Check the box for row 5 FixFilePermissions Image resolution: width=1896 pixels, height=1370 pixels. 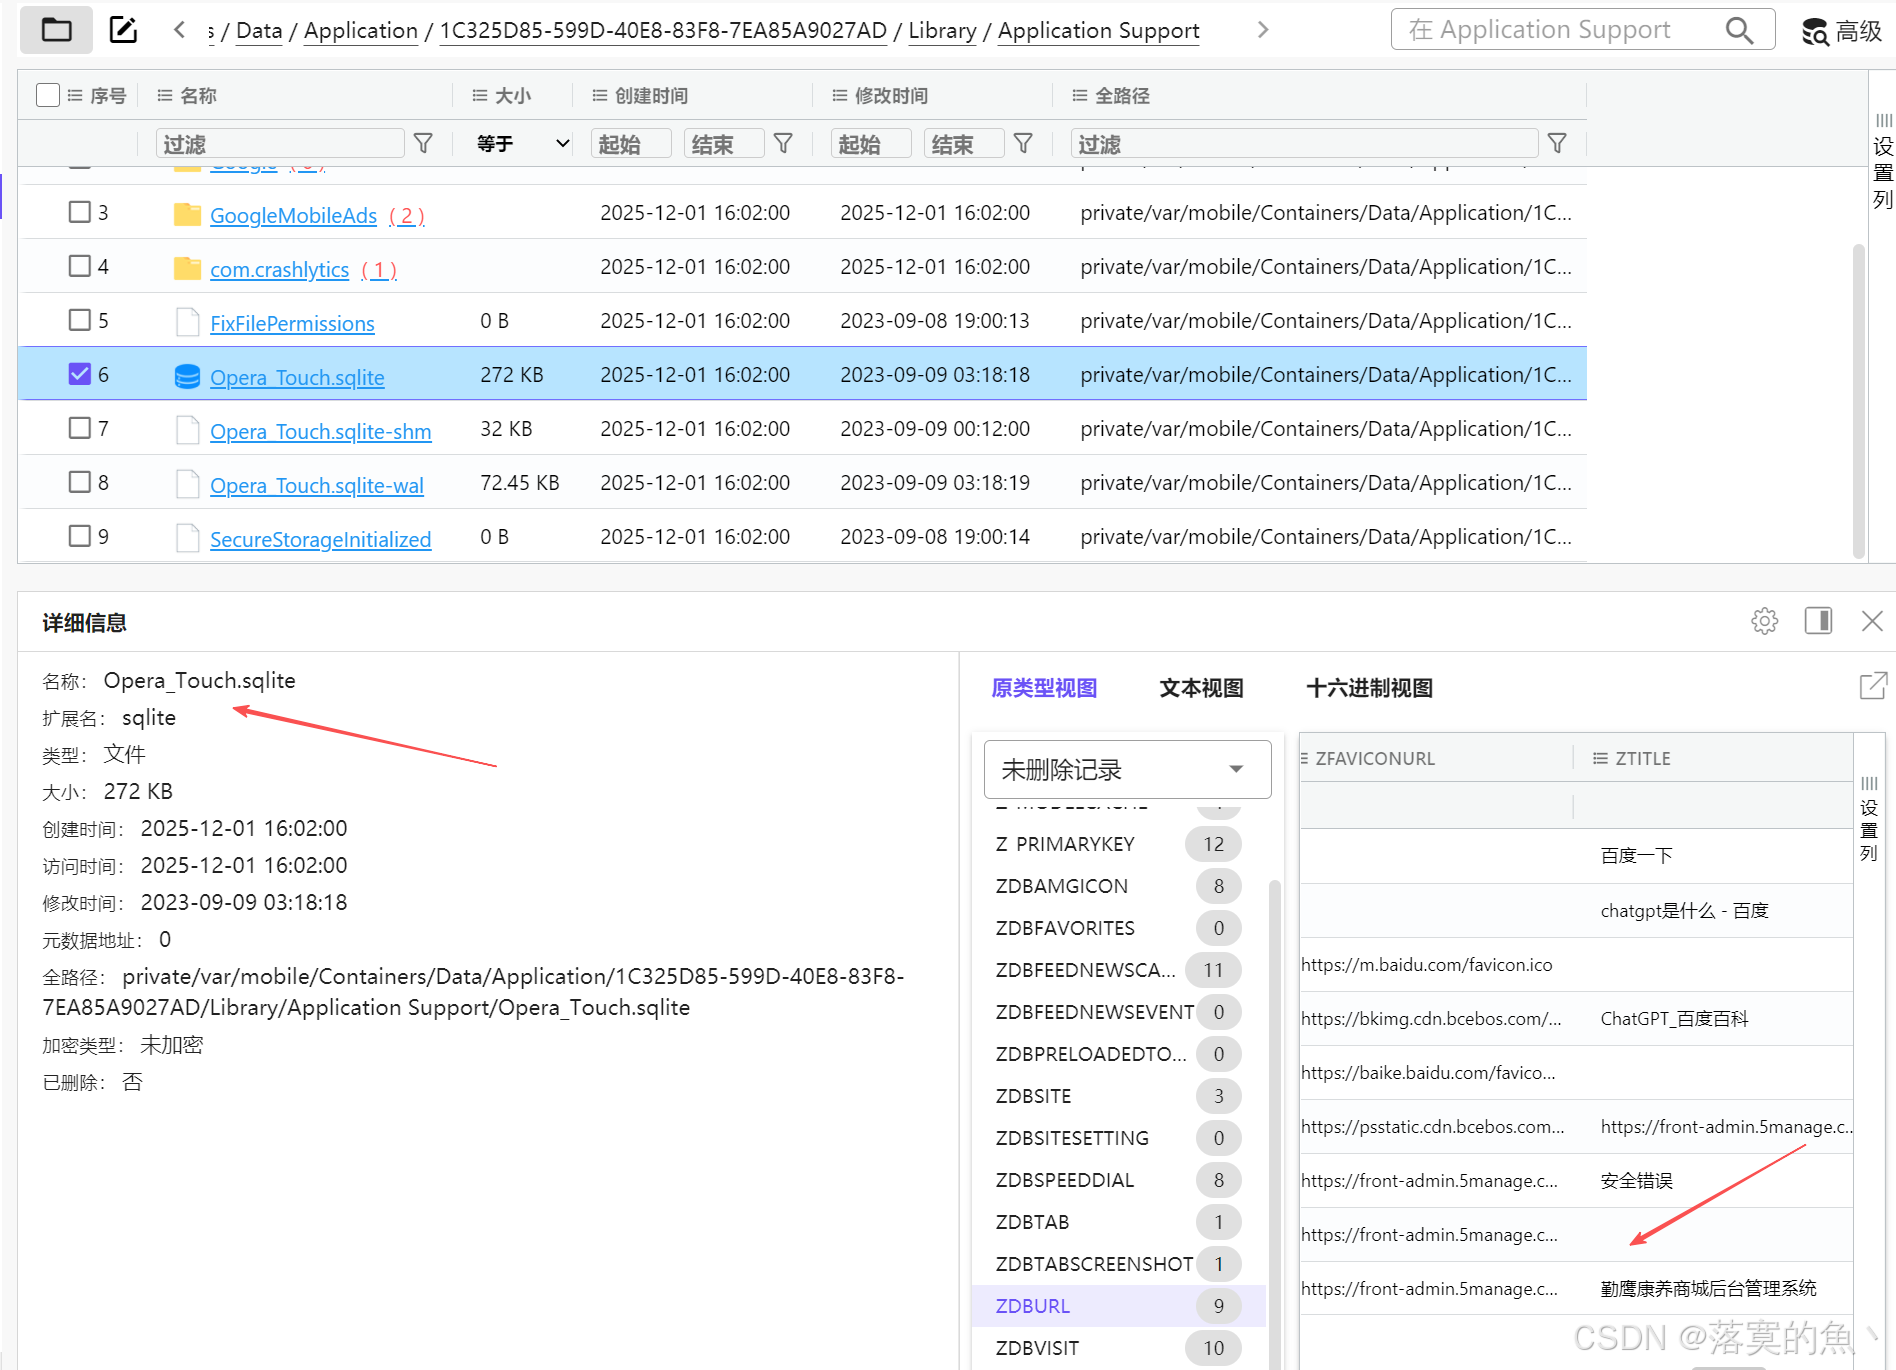pyautogui.click(x=80, y=320)
